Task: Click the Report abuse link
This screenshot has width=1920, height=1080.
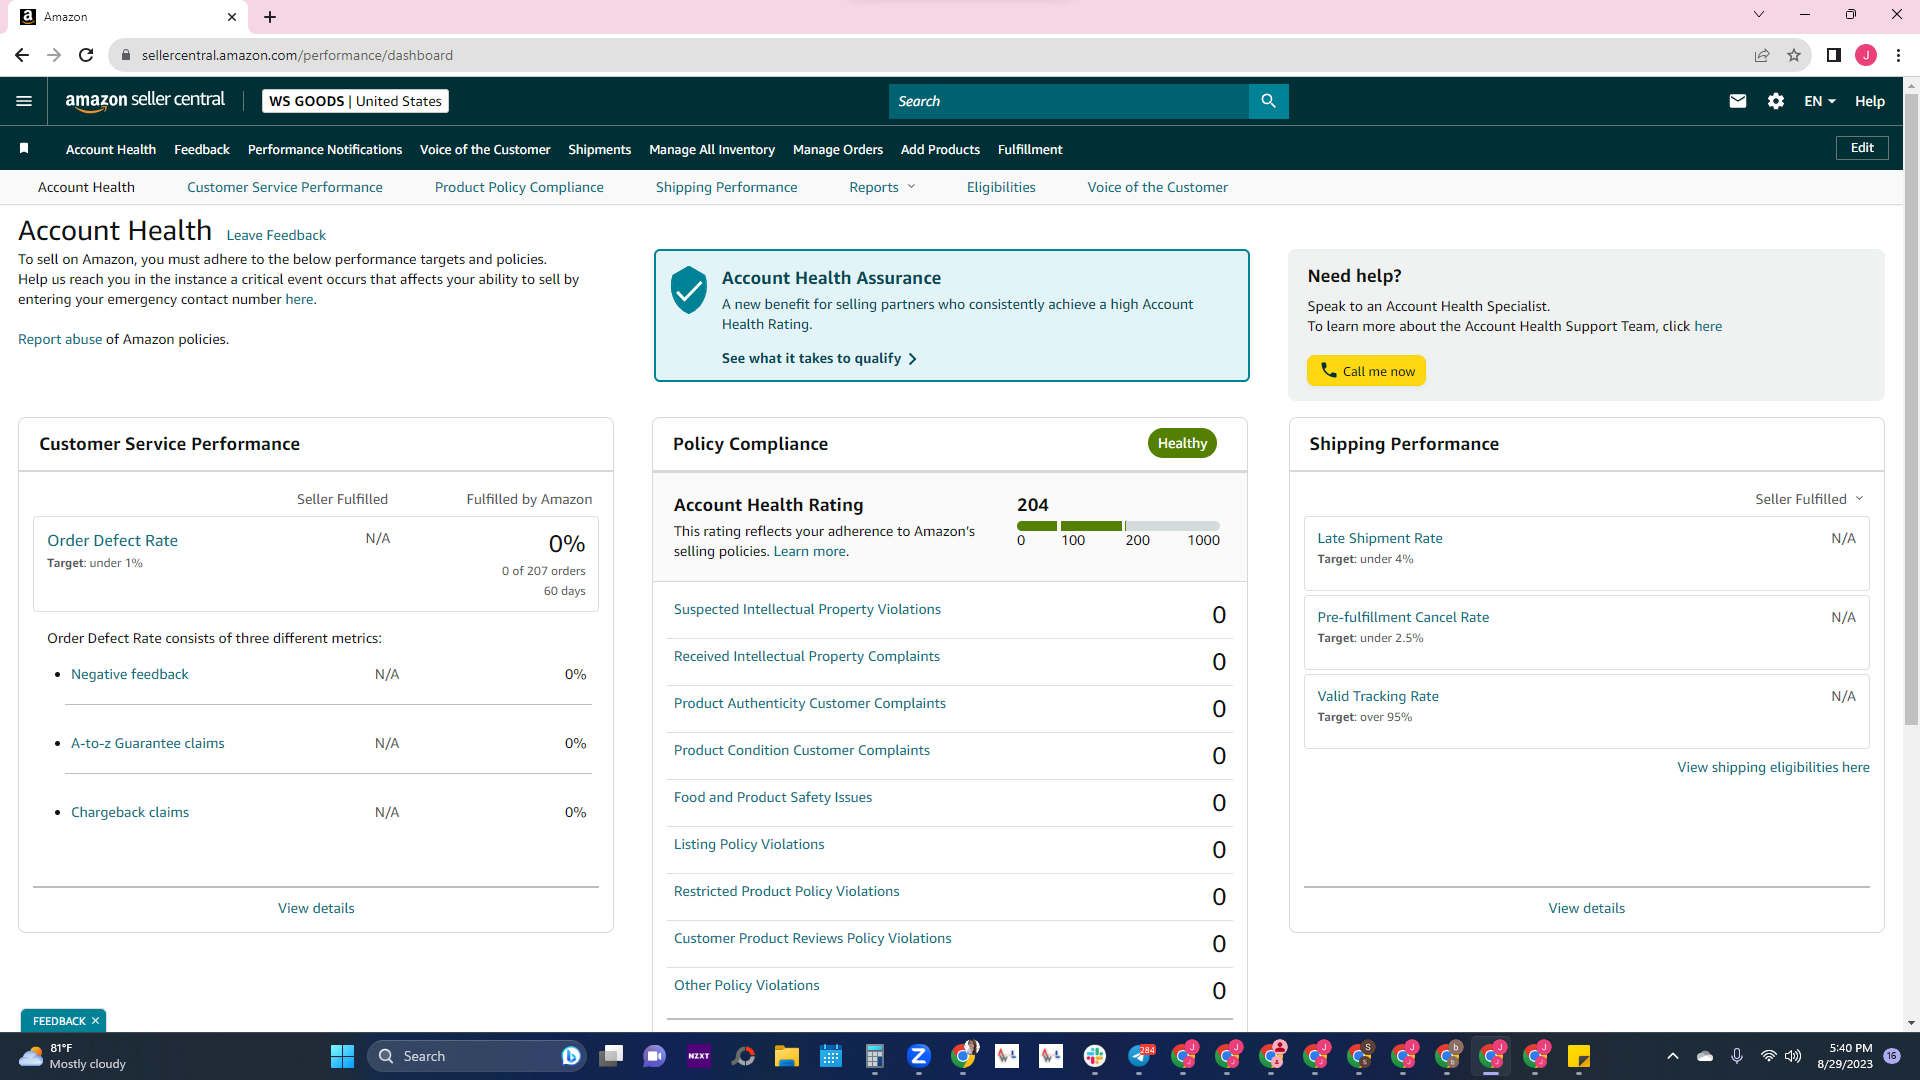Action: tap(60, 339)
